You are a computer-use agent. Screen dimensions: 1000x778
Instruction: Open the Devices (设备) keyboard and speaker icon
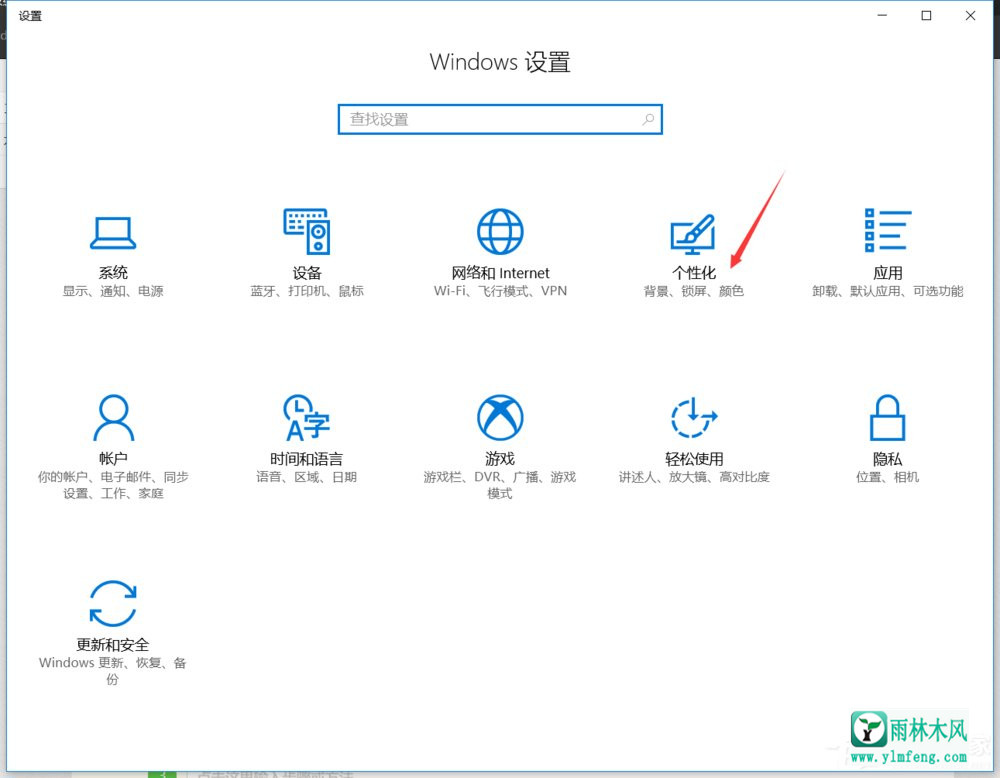pos(307,231)
